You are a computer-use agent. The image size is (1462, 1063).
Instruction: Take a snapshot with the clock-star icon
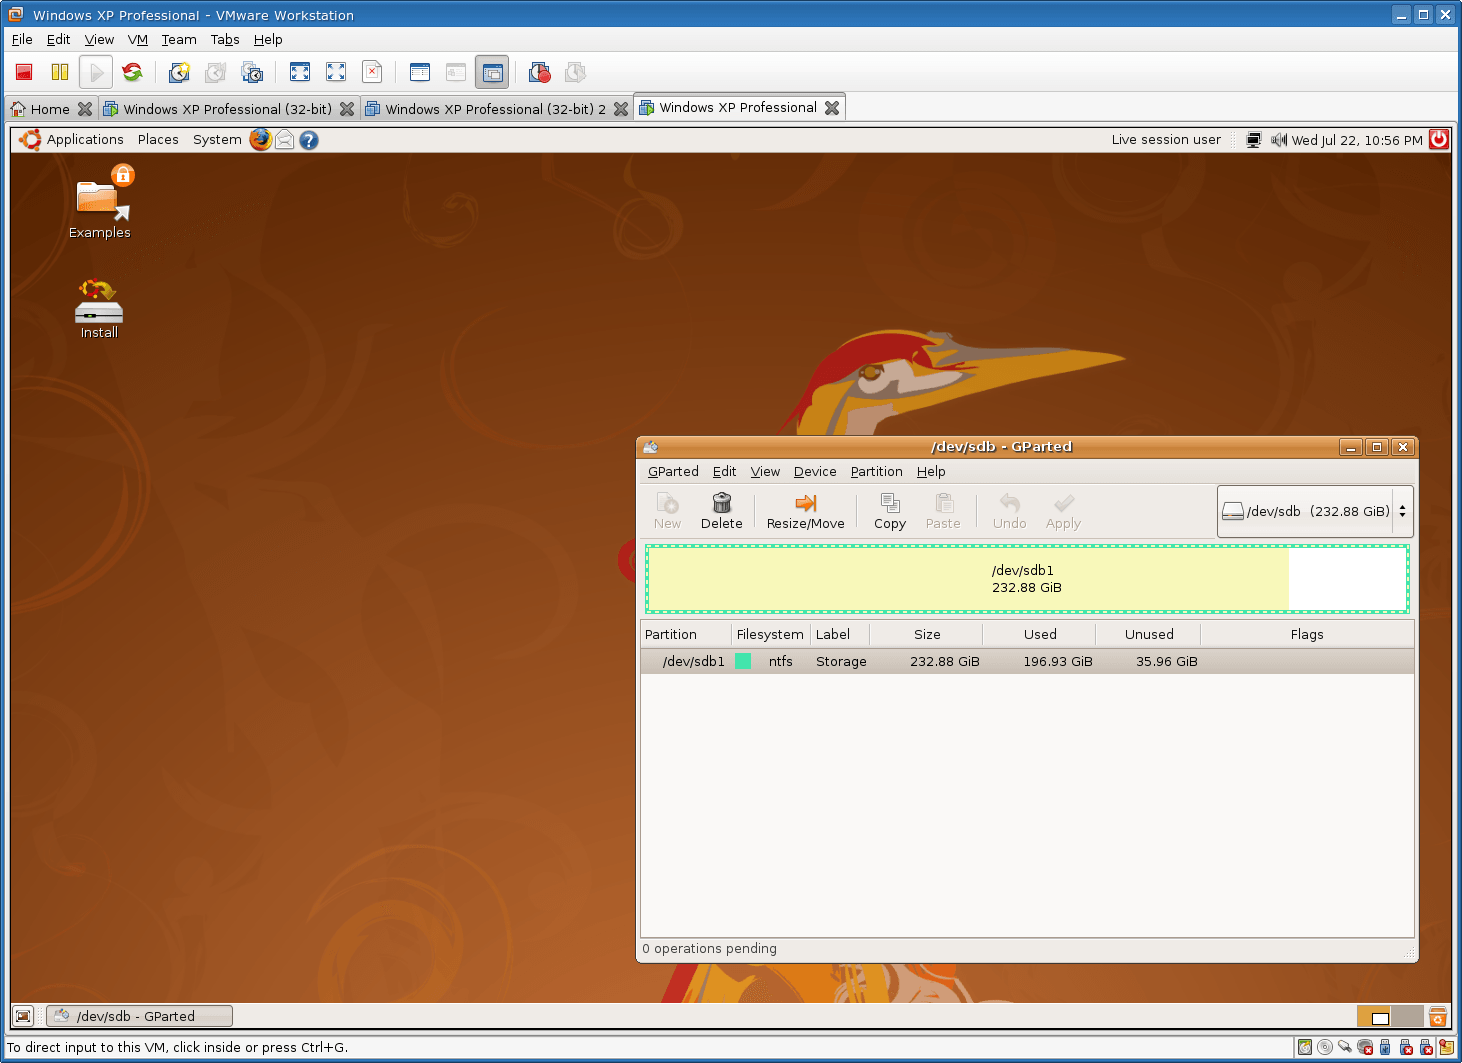pos(179,72)
